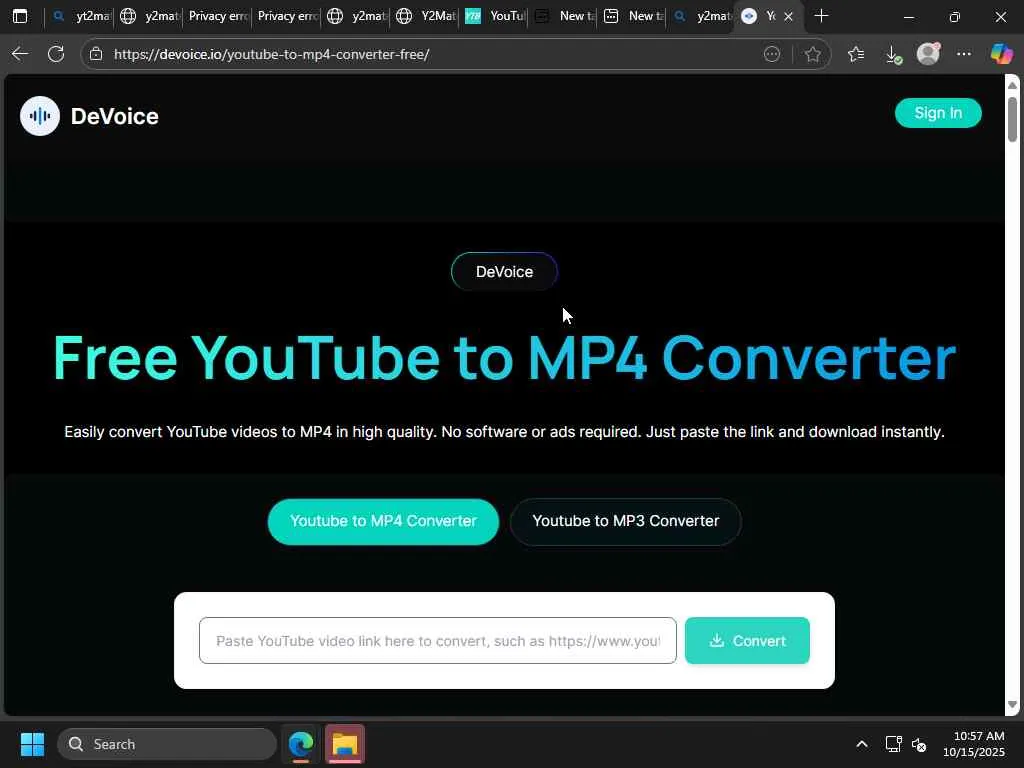
Task: Add page to favorites star icon
Action: tap(812, 54)
